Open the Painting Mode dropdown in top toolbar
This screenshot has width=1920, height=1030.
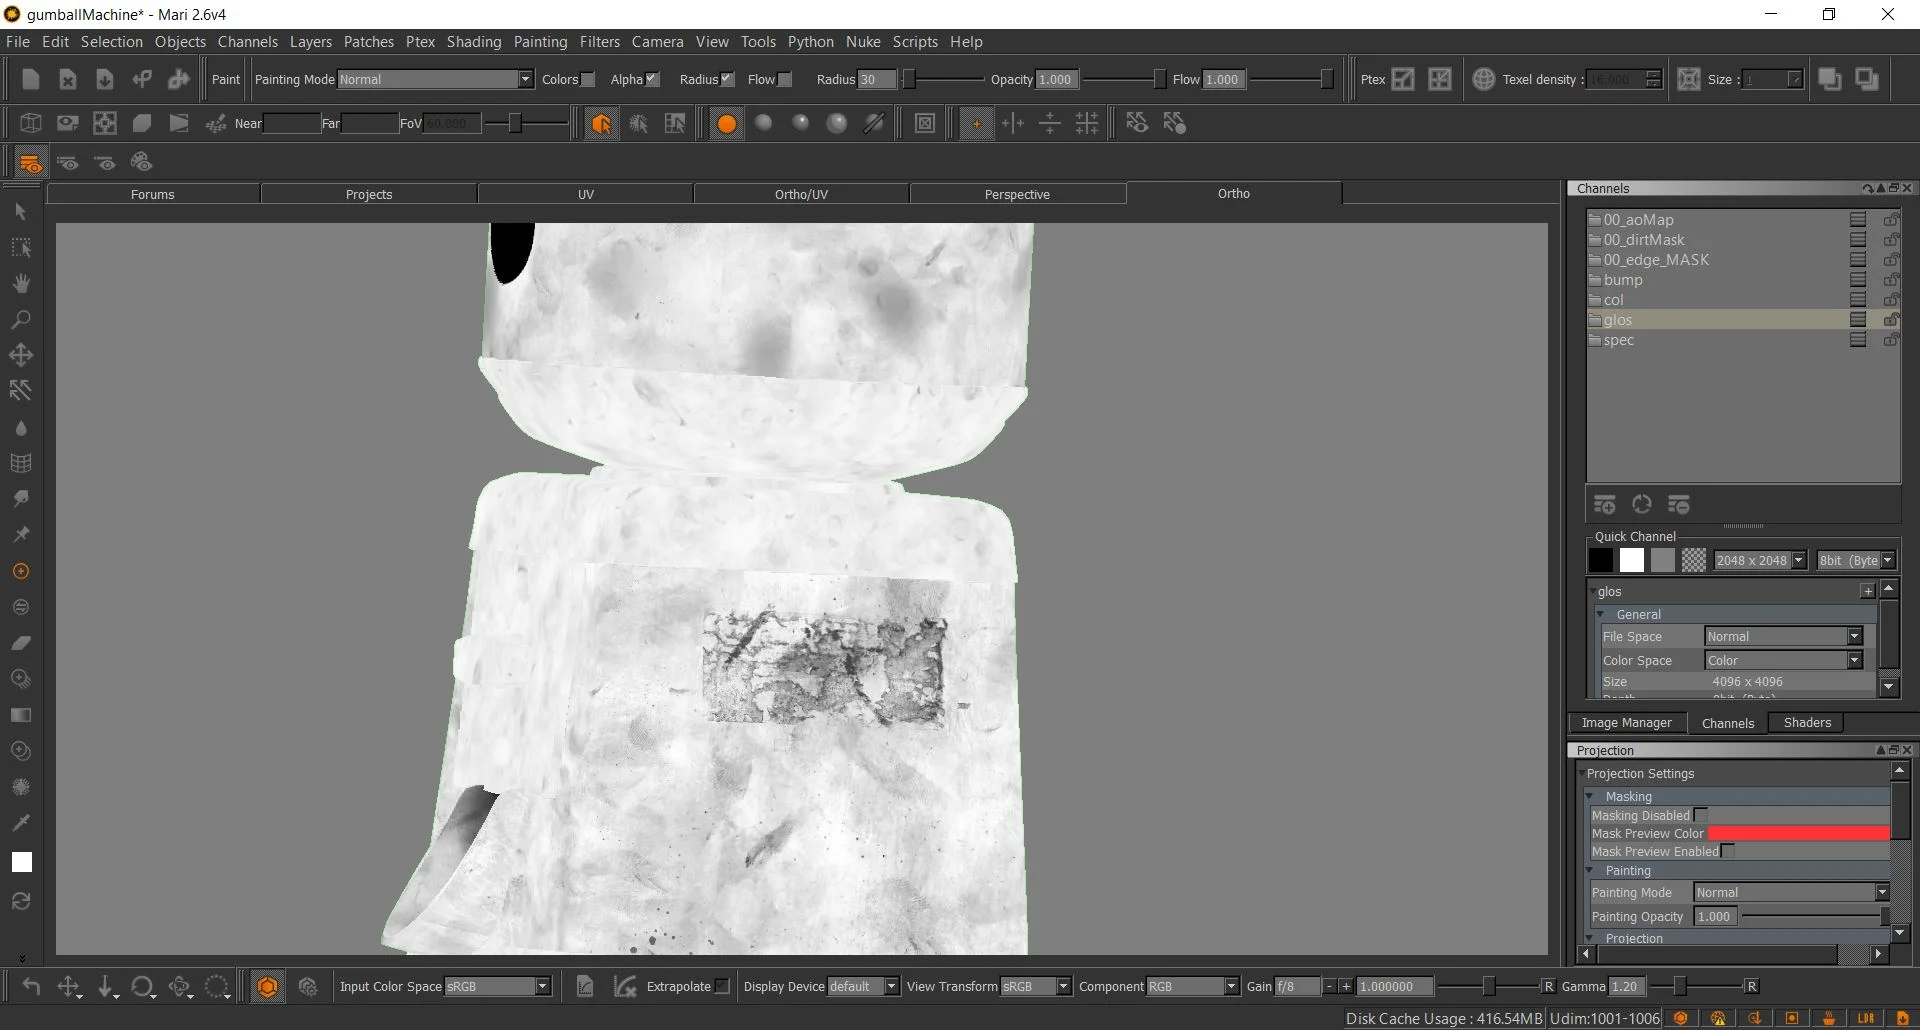435,80
